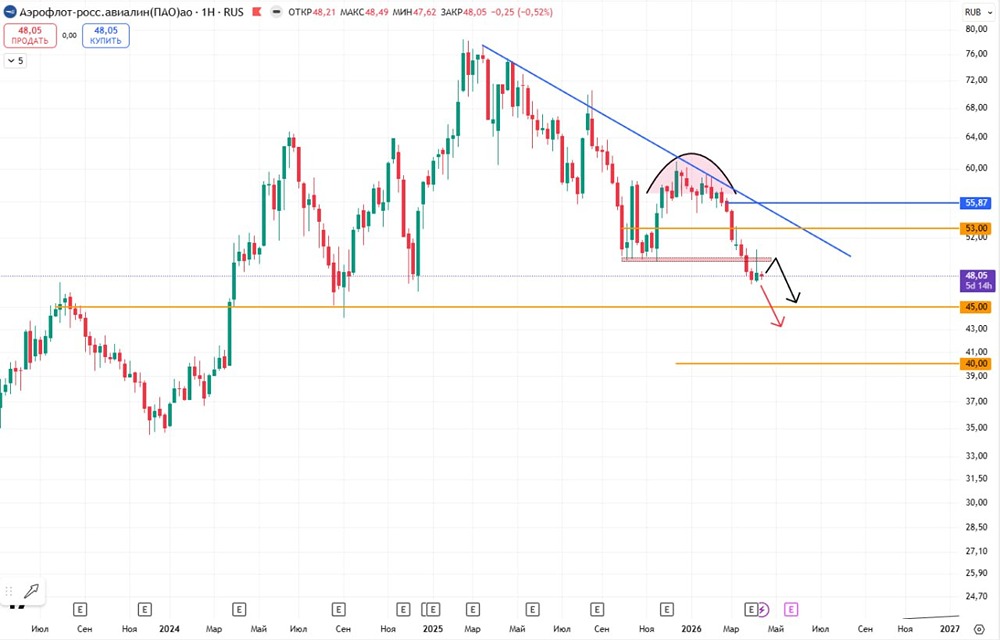The image size is (1000, 640).
Task: Click the spread value 0,00 between buttons
Action: coord(70,36)
